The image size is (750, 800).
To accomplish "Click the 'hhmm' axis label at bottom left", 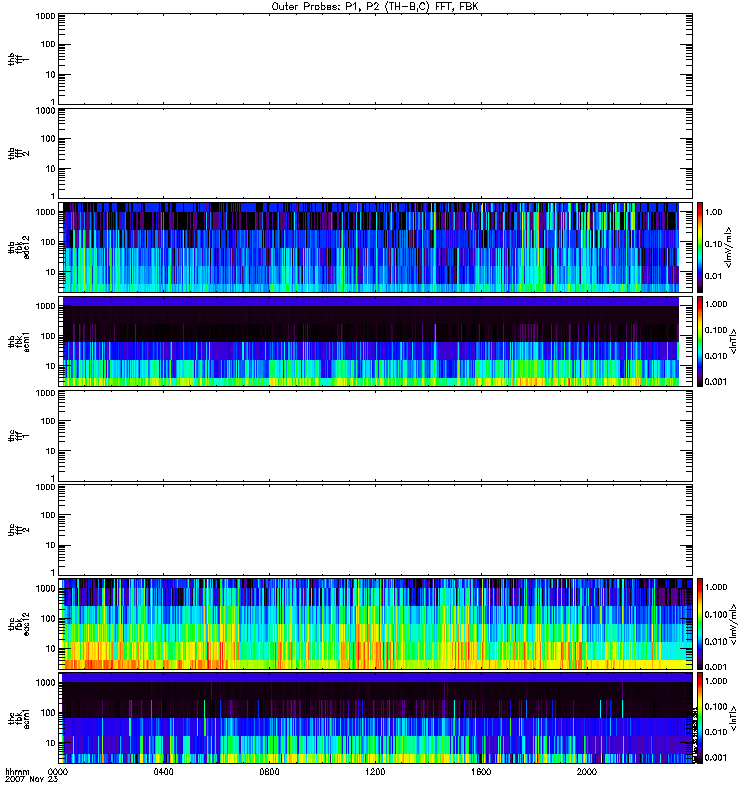I will tap(16, 772).
